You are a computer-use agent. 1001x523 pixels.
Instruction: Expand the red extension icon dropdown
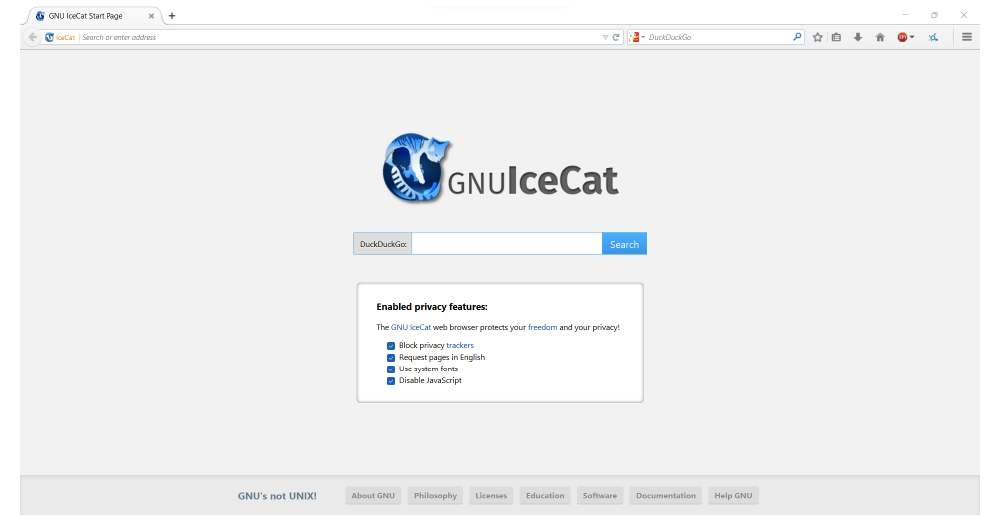(x=906, y=37)
